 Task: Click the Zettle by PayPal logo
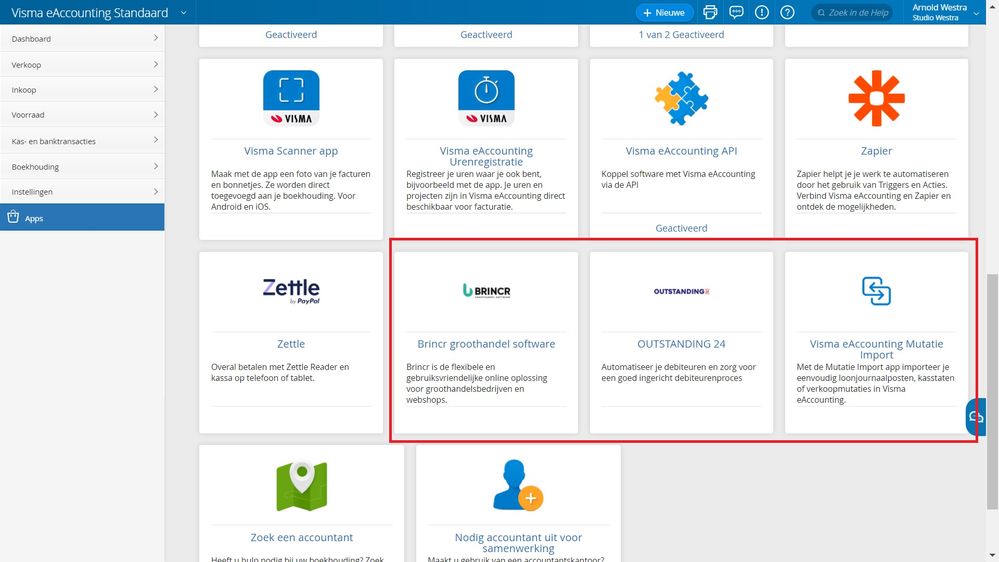(291, 291)
